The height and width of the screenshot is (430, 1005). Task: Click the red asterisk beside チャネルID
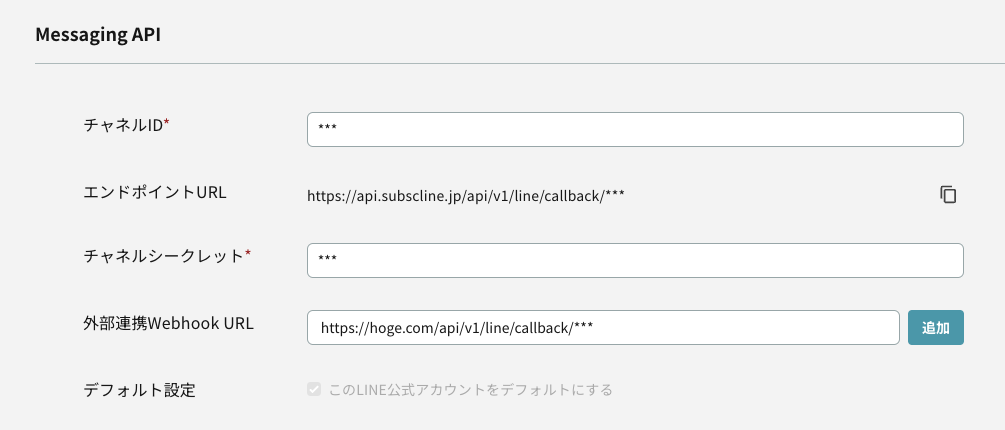pos(167,122)
